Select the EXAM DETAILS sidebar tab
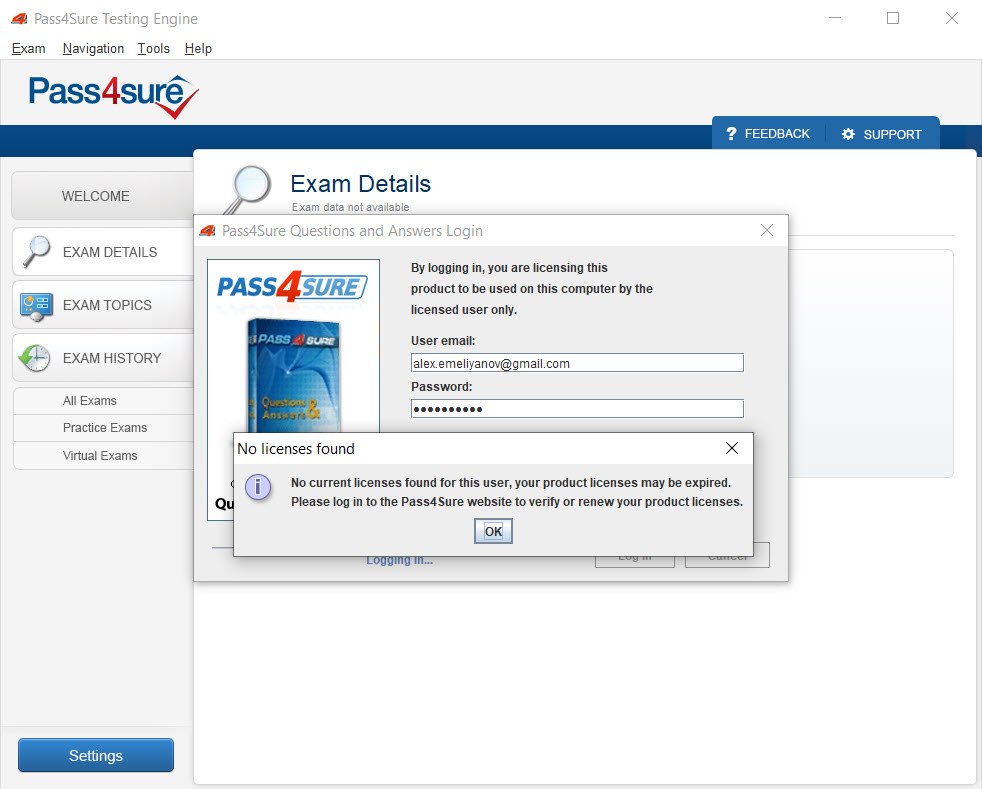The height and width of the screenshot is (789, 982). point(103,252)
